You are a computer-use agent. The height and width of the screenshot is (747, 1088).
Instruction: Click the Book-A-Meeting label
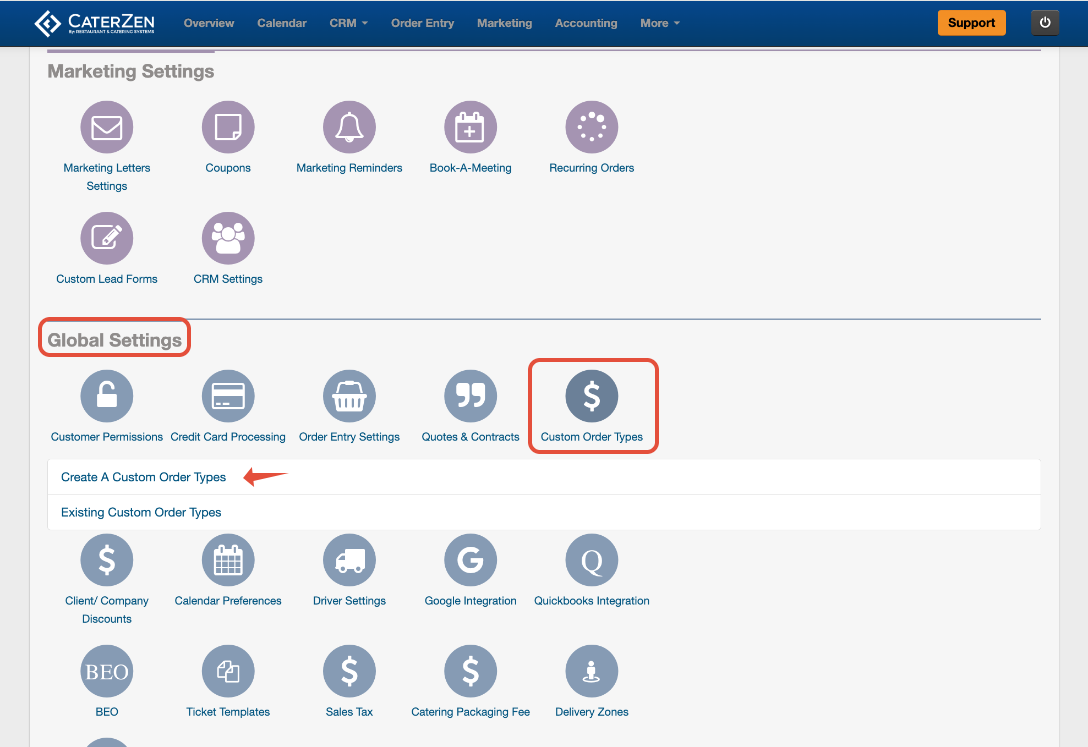(470, 168)
